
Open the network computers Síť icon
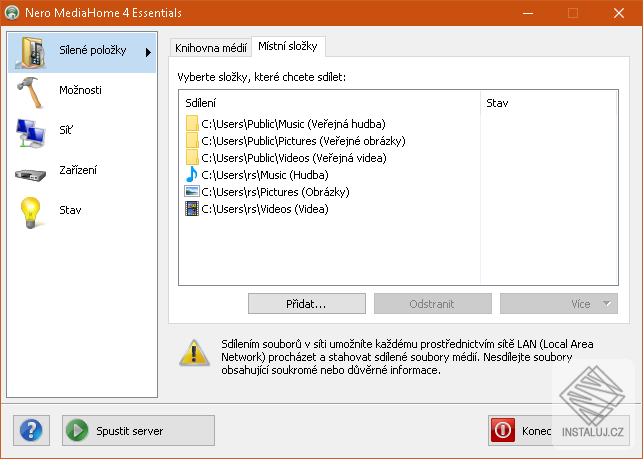[30, 132]
